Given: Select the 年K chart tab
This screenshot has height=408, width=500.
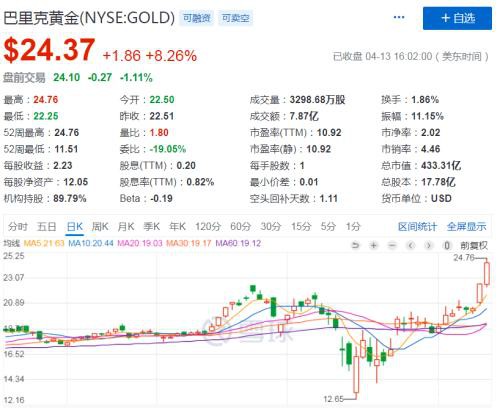Looking at the screenshot, I should point(177,227).
